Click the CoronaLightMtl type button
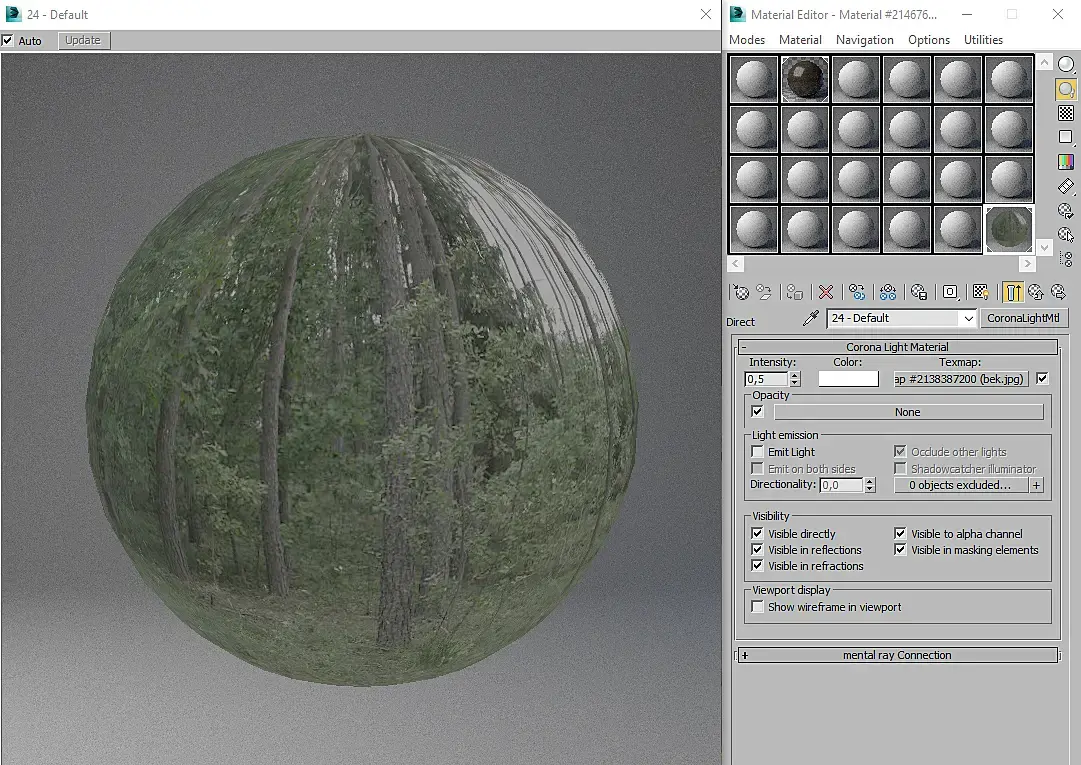Screen dimensions: 1081x765 click(x=1024, y=318)
